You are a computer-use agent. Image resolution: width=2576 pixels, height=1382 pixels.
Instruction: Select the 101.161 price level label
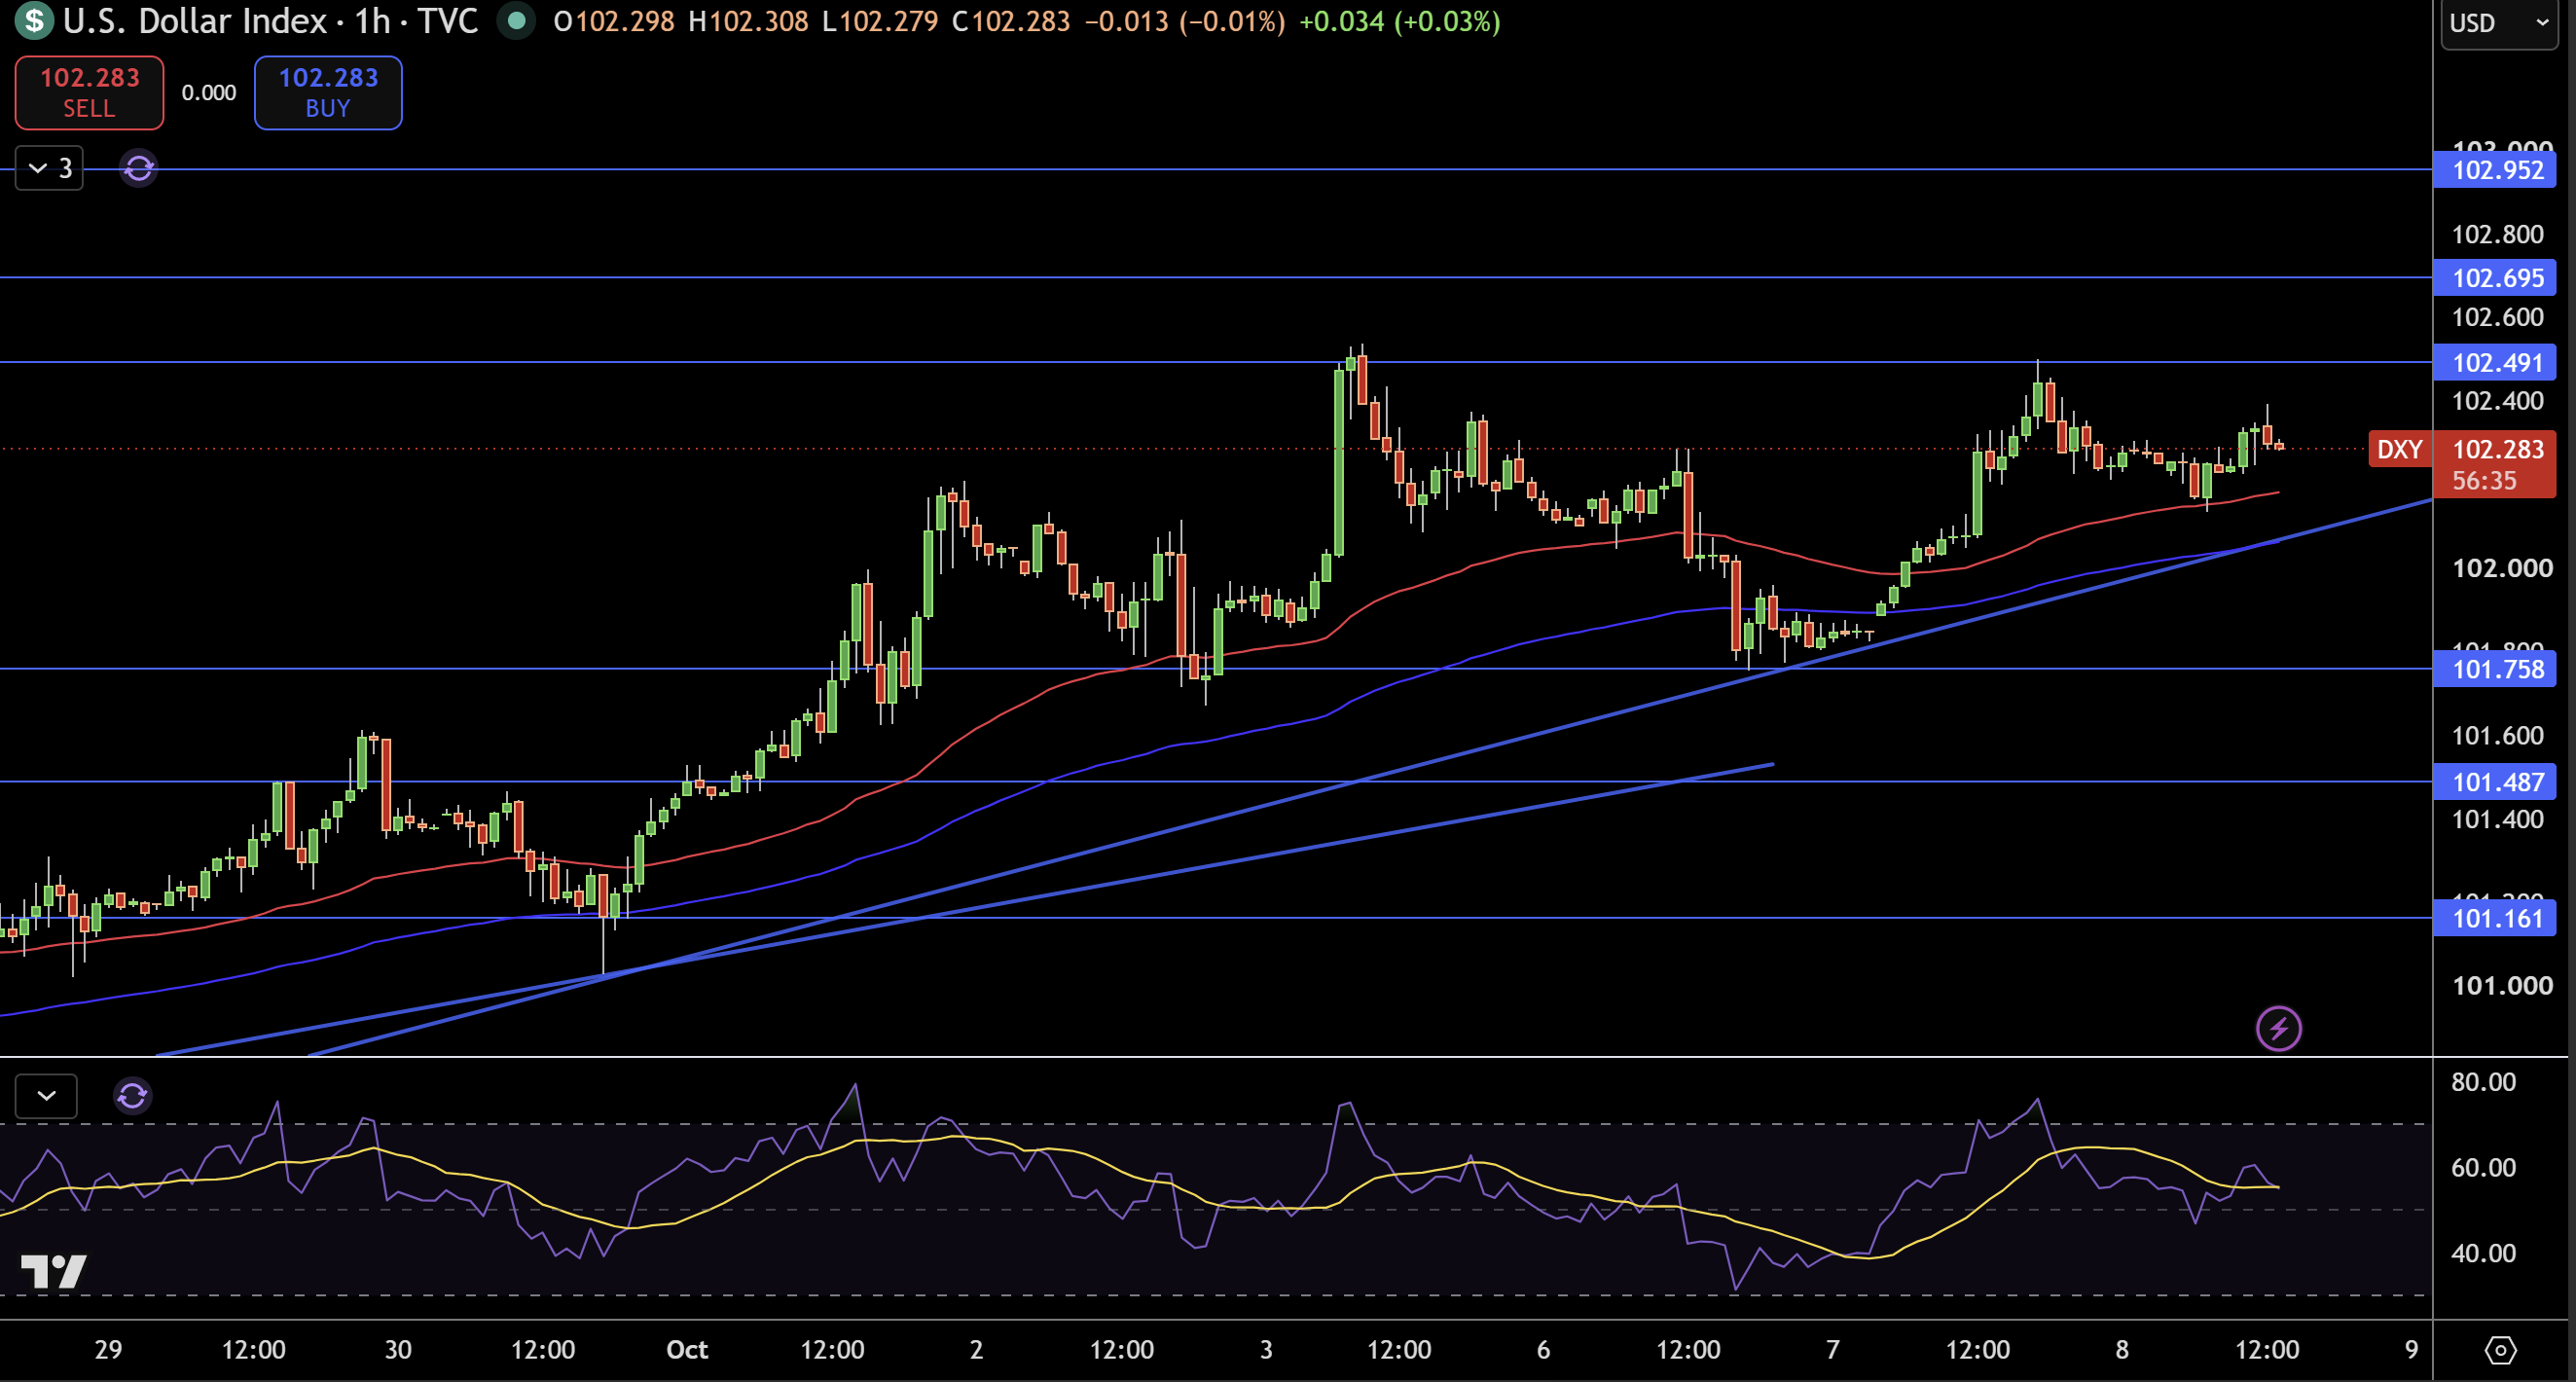pyautogui.click(x=2495, y=918)
